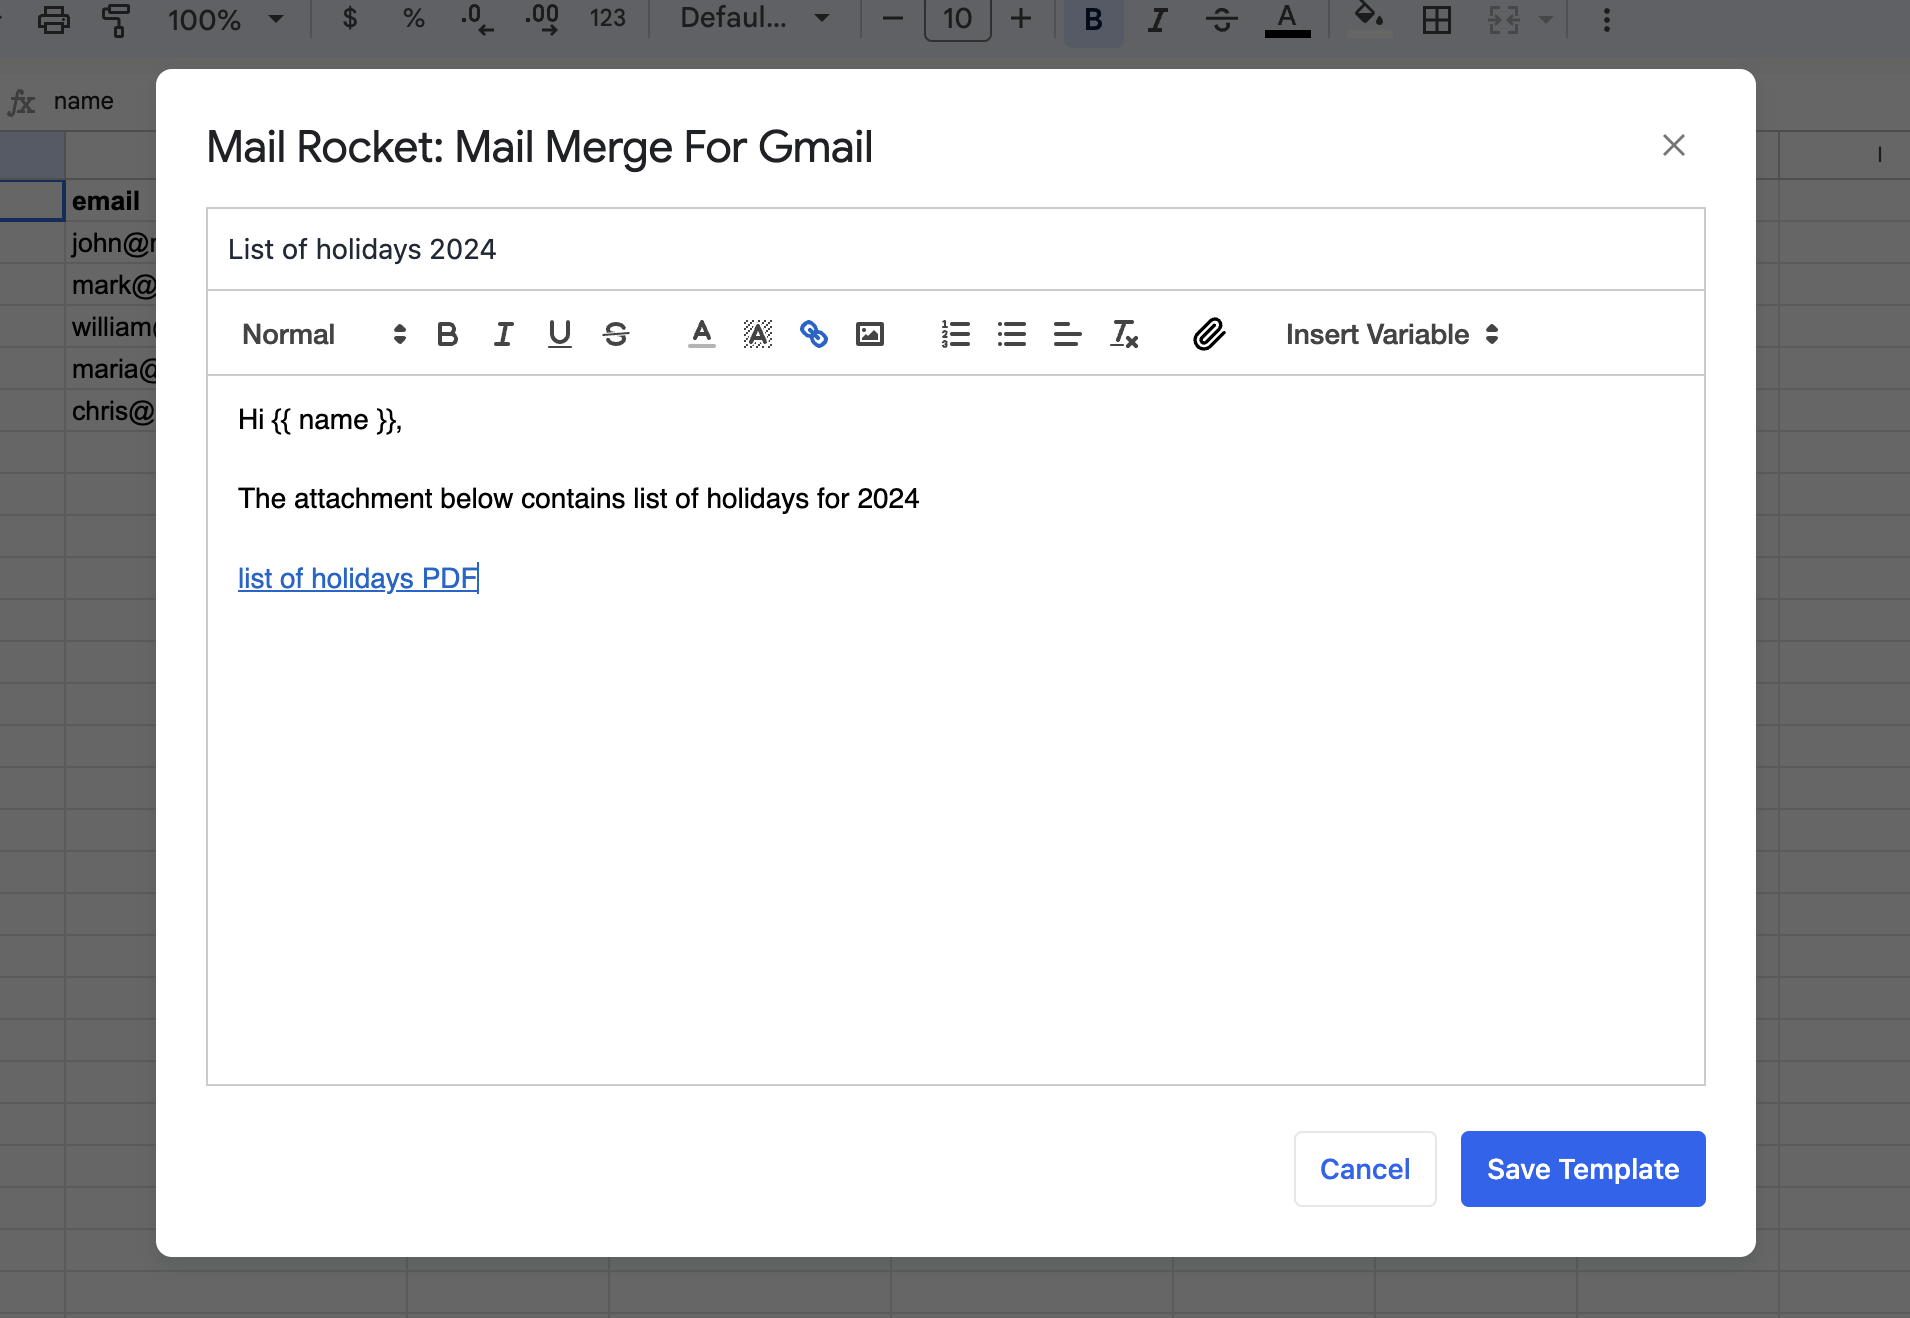Click the insert image icon
Image resolution: width=1910 pixels, height=1318 pixels.
click(x=870, y=334)
